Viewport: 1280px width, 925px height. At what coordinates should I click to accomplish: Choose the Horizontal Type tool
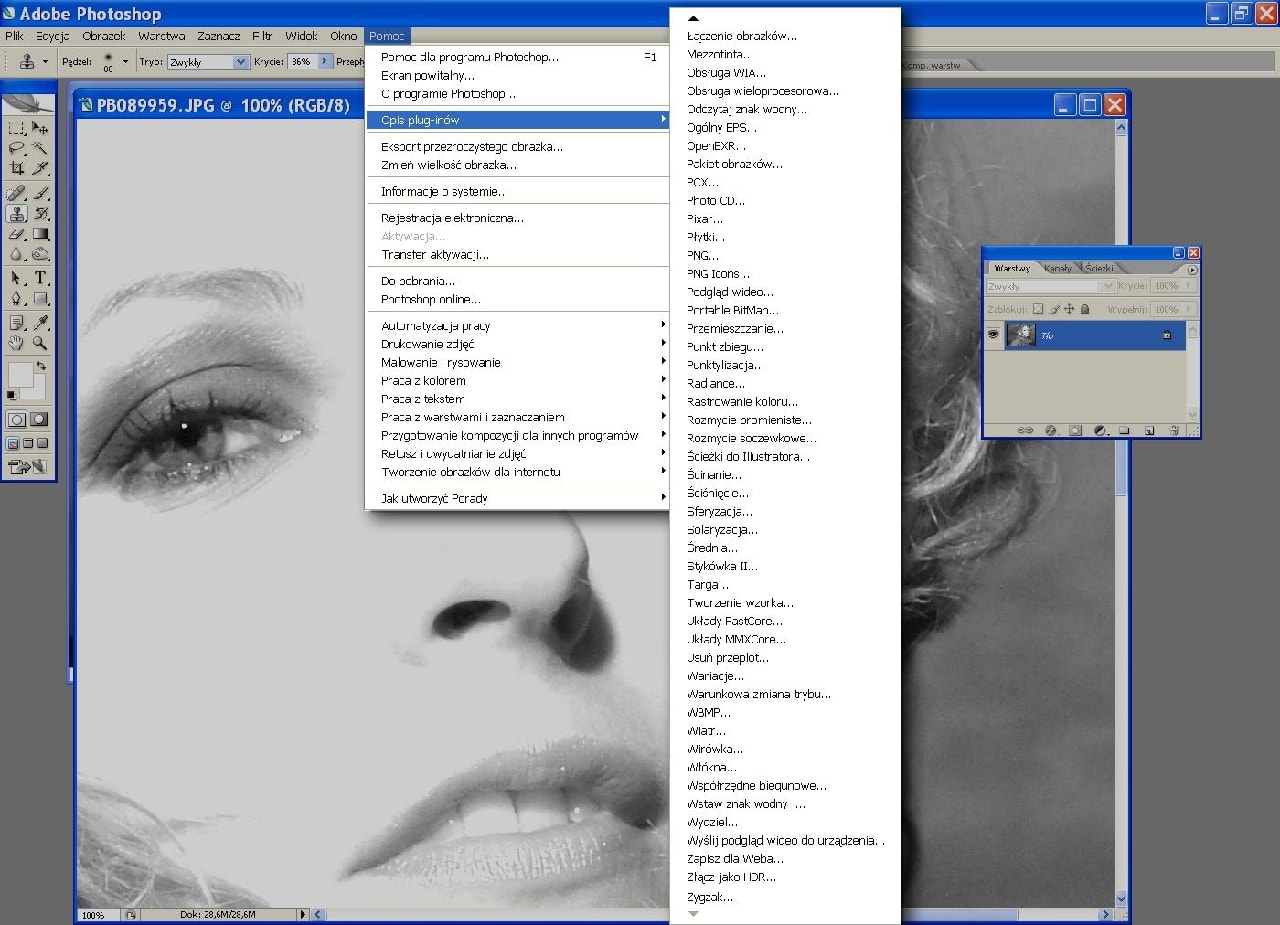click(41, 277)
